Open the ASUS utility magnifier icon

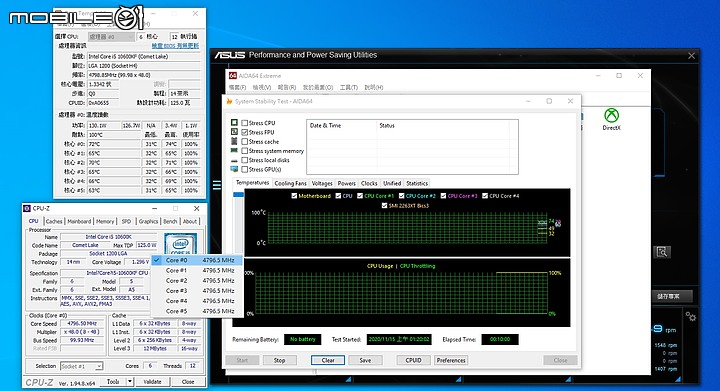coord(662,251)
